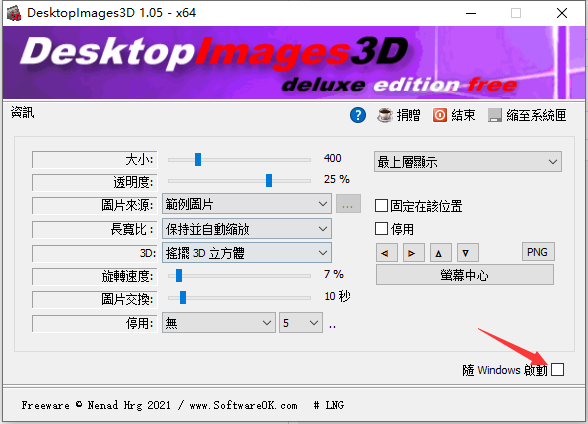This screenshot has width=588, height=424.
Task: Click the # LNG language link
Action: (329, 405)
